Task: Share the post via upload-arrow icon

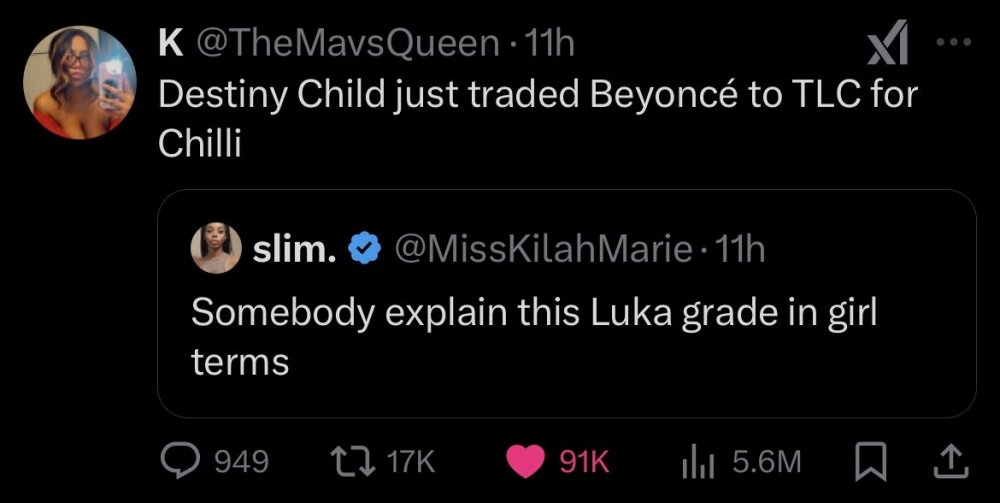Action: click(943, 460)
